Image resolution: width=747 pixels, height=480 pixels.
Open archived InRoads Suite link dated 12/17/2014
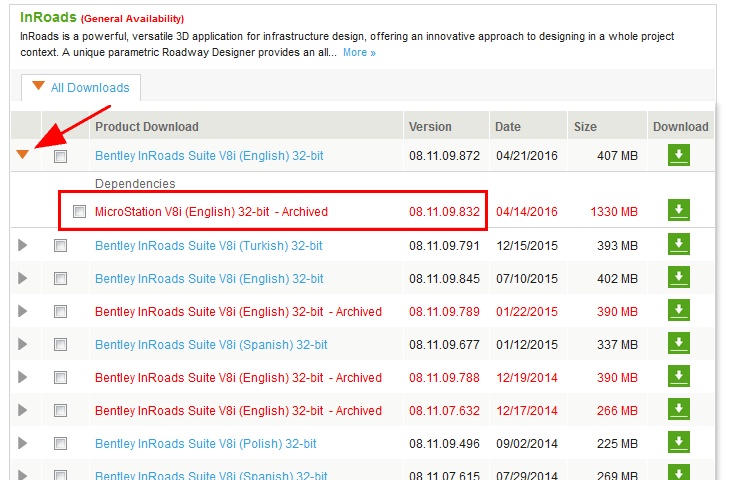point(238,410)
